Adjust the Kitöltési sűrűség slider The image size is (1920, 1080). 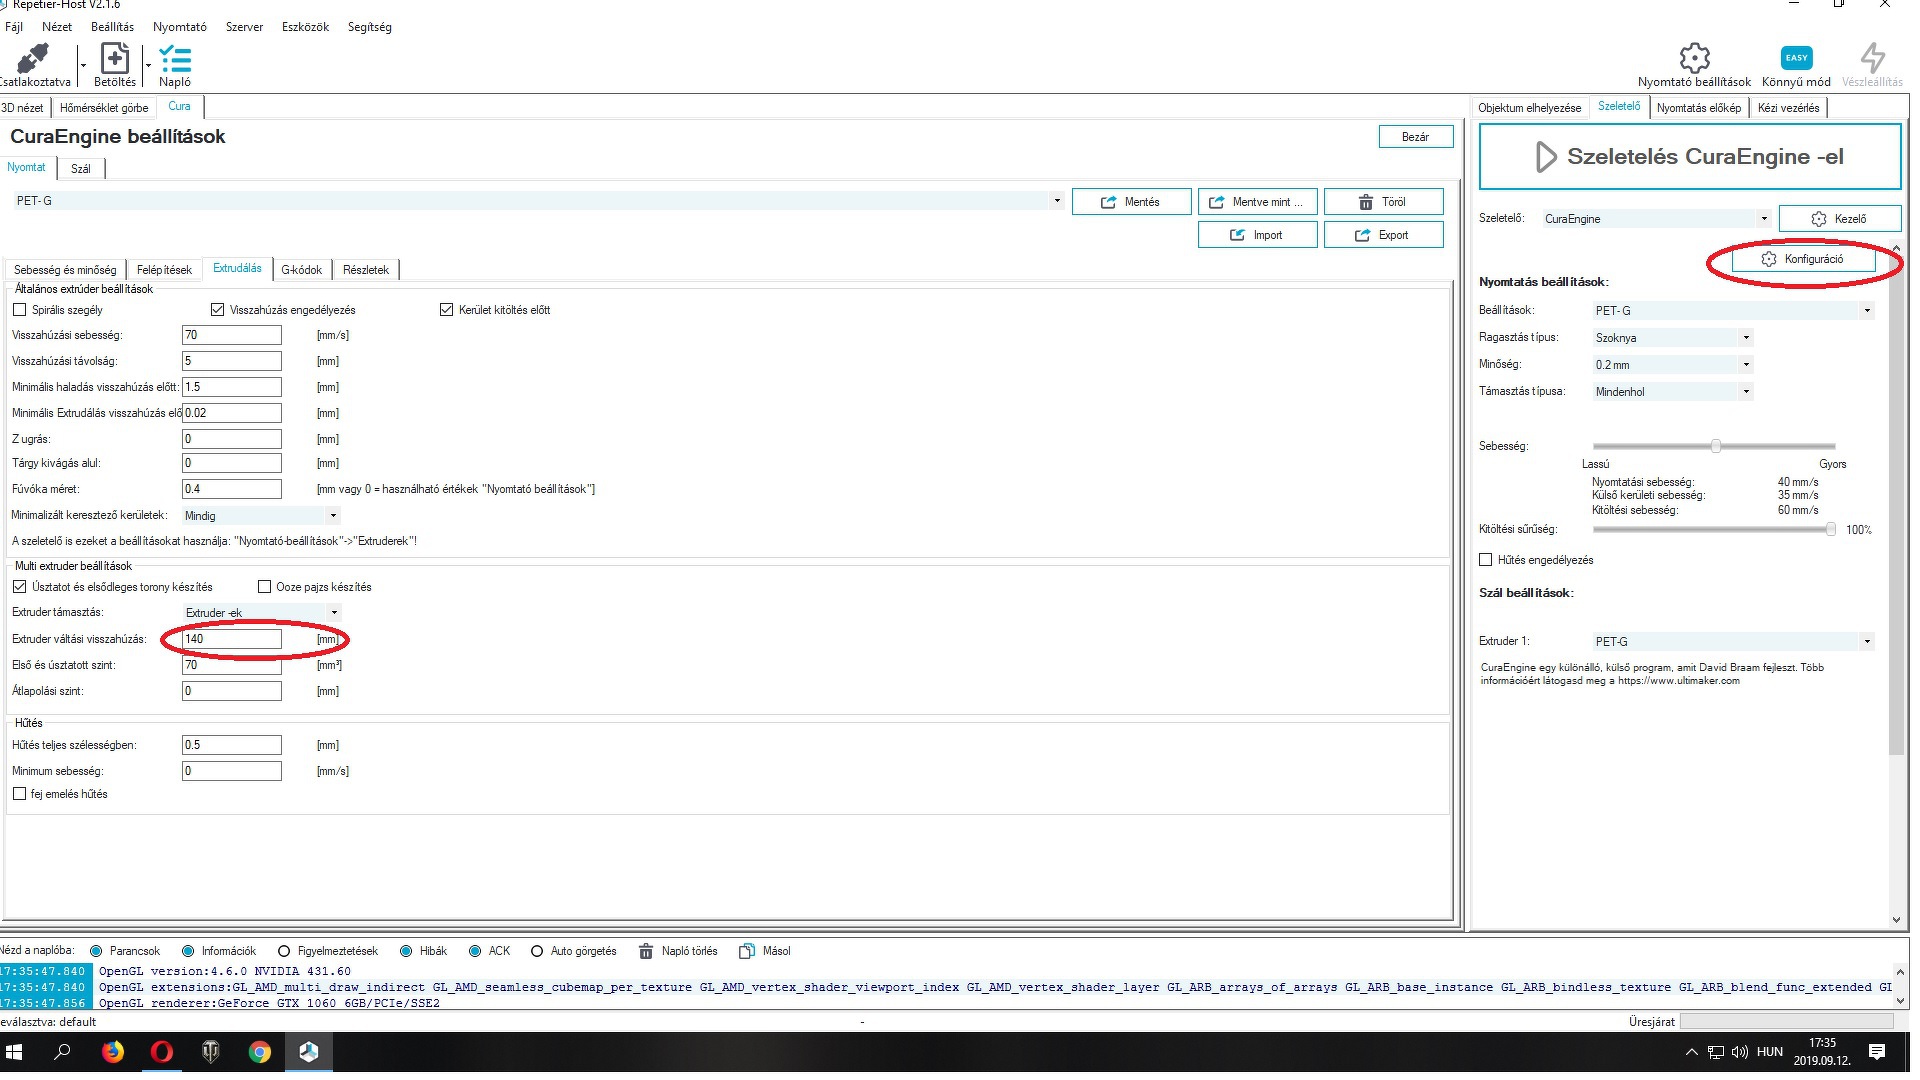(x=1830, y=530)
